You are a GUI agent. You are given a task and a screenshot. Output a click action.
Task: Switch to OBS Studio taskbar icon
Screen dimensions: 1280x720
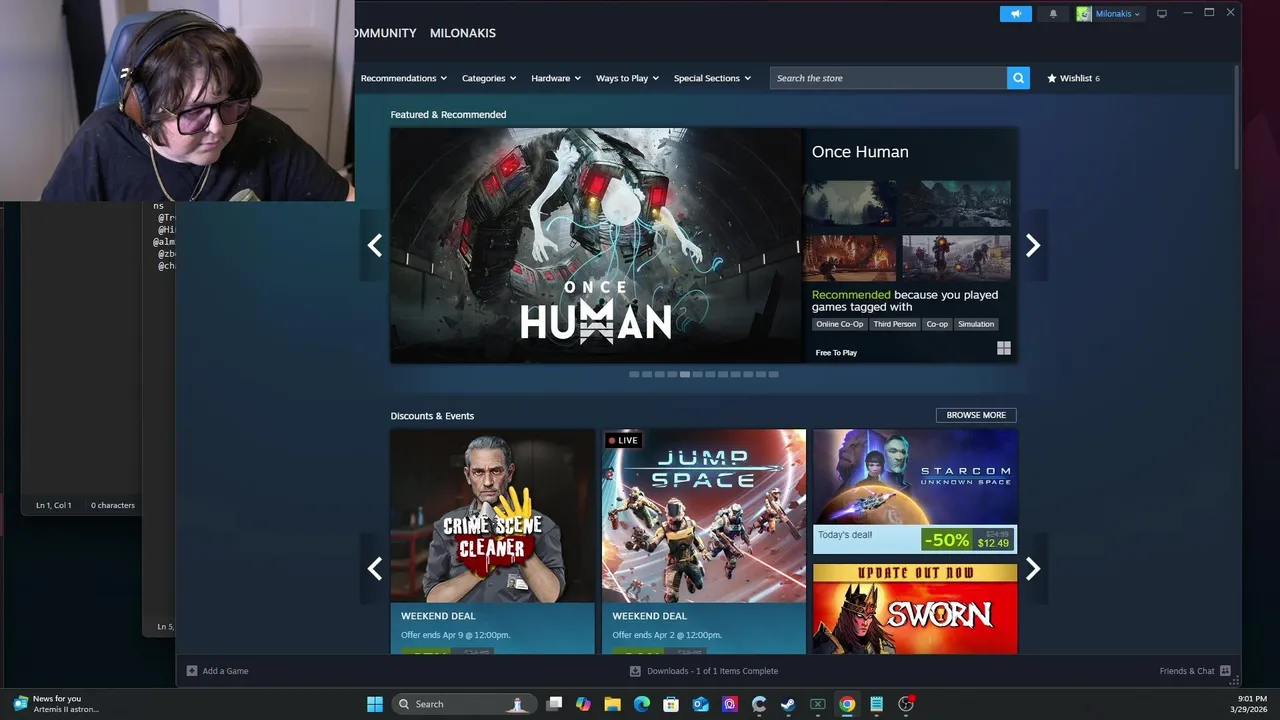point(906,704)
